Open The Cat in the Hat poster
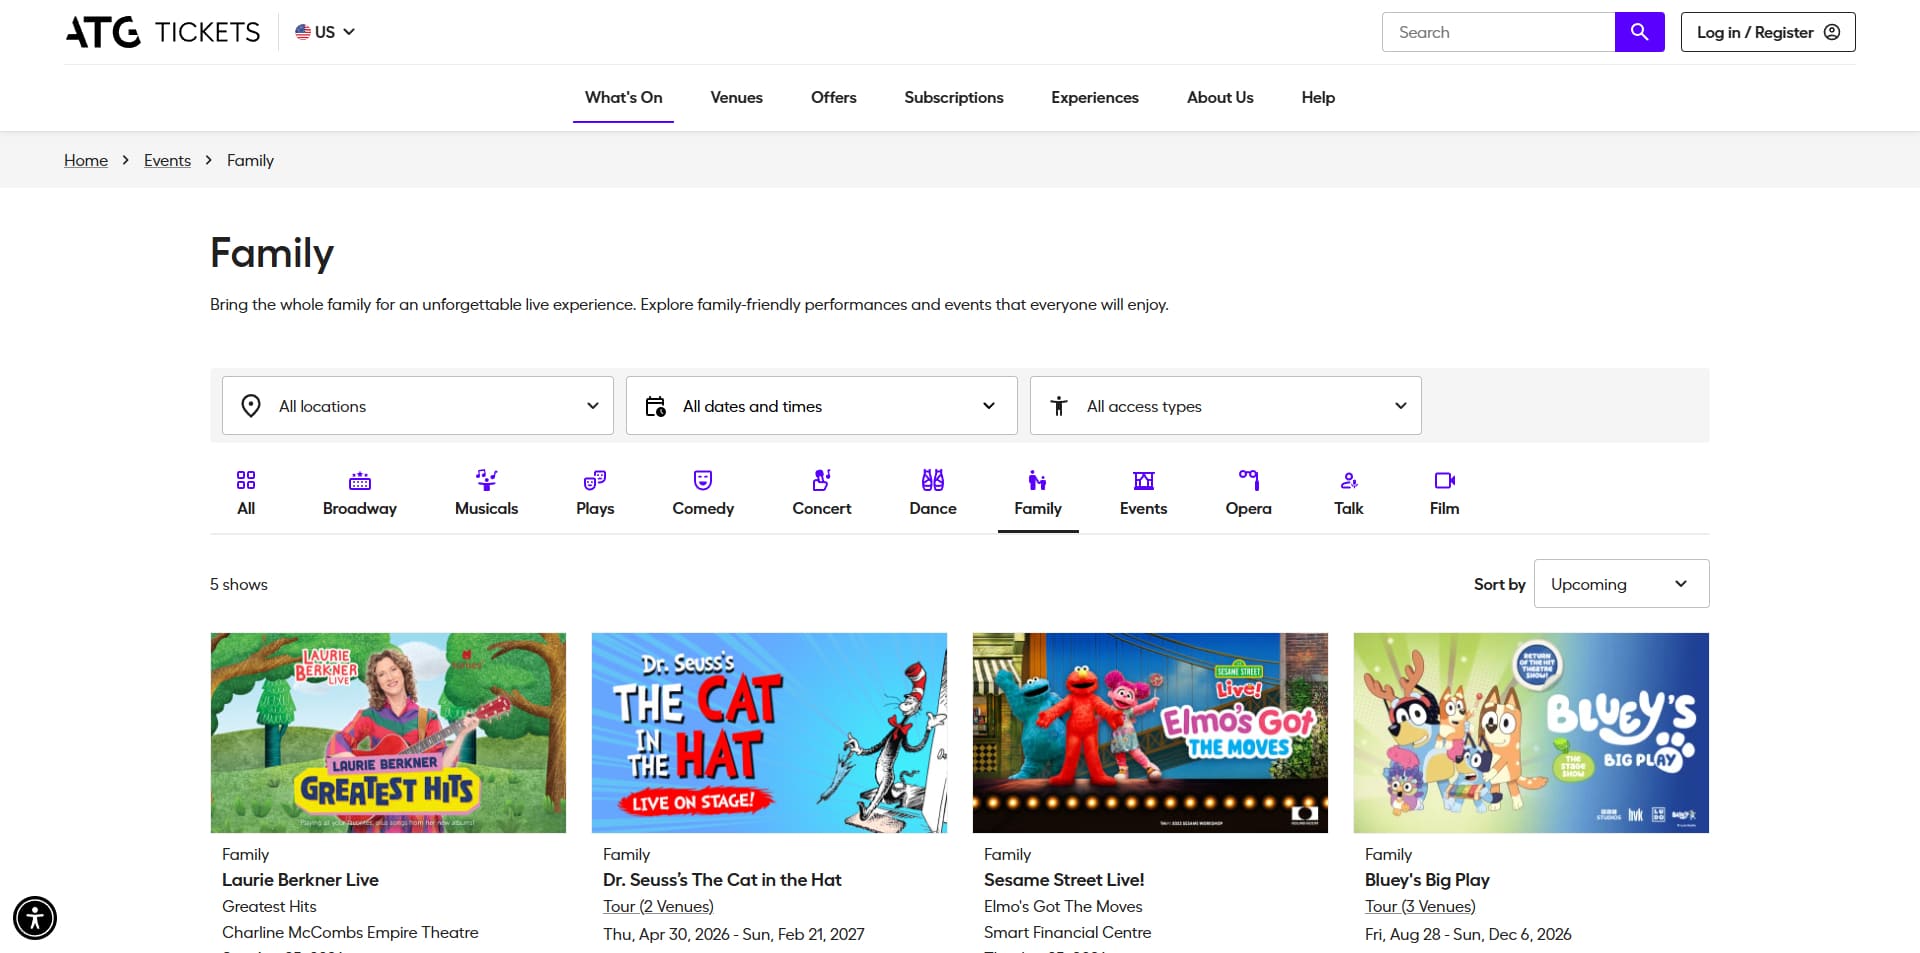The height and width of the screenshot is (953, 1920). click(x=769, y=733)
